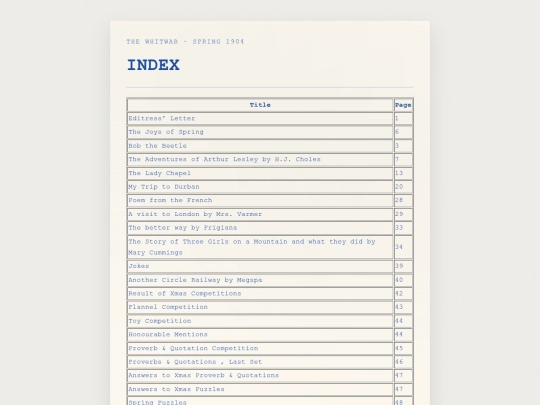
Task: Click page number 13 for The Lady Chapel
Action: [403, 173]
